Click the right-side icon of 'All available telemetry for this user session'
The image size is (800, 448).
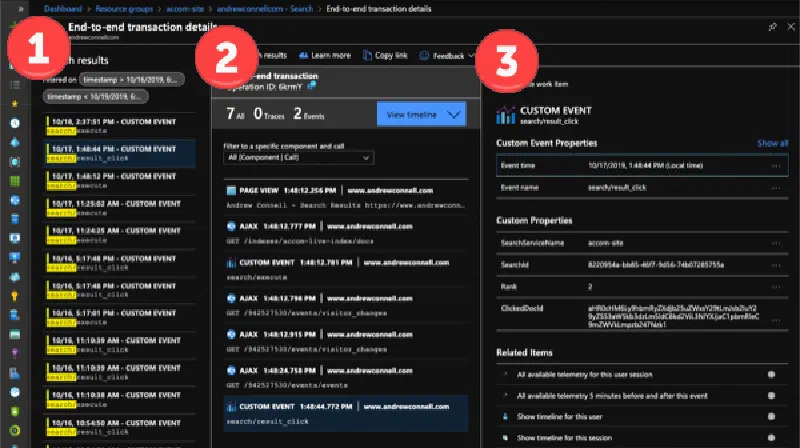pos(771,375)
